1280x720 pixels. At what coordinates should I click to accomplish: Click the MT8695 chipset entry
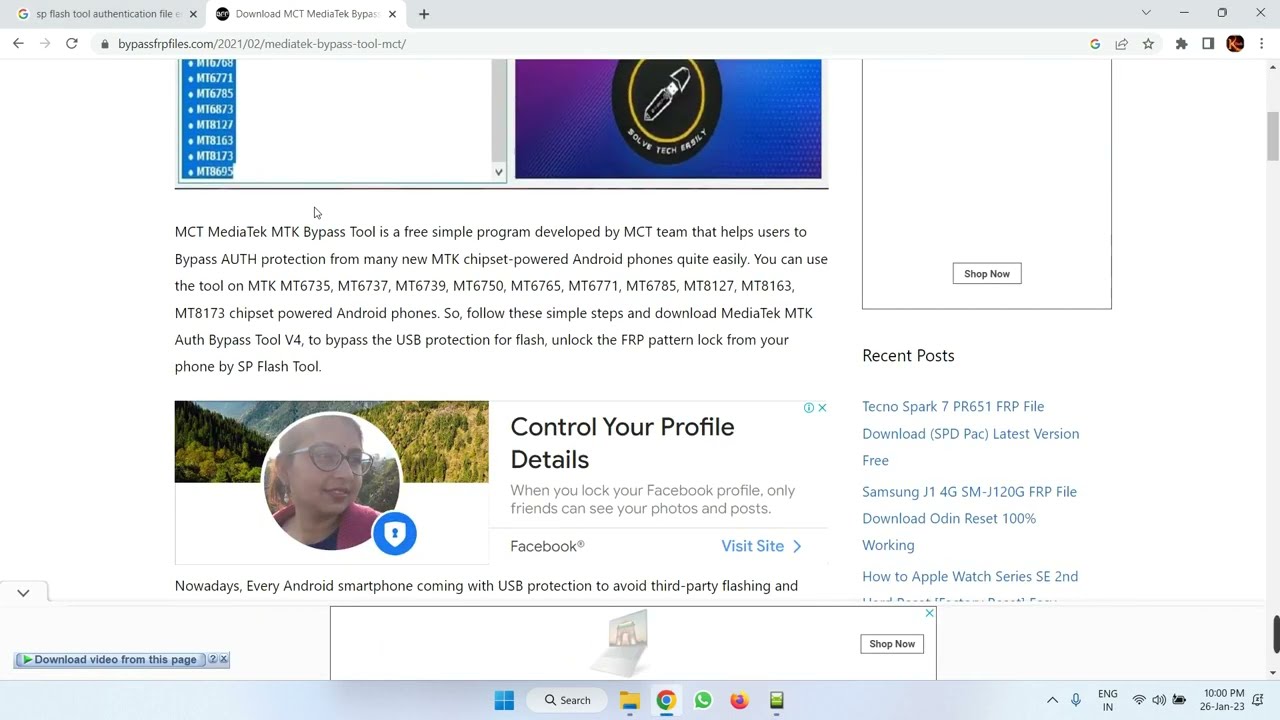click(x=214, y=171)
